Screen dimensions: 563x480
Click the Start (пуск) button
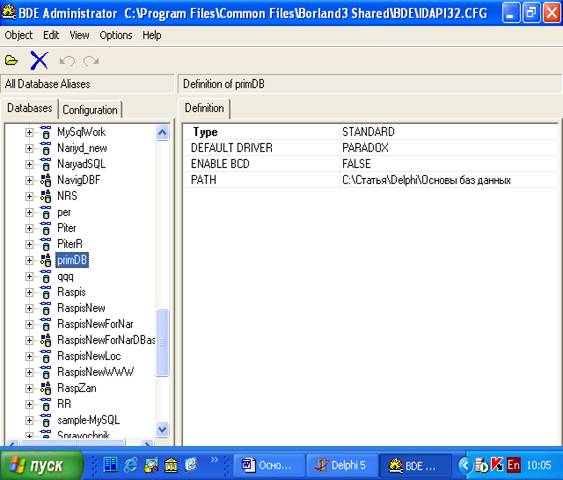tap(41, 465)
